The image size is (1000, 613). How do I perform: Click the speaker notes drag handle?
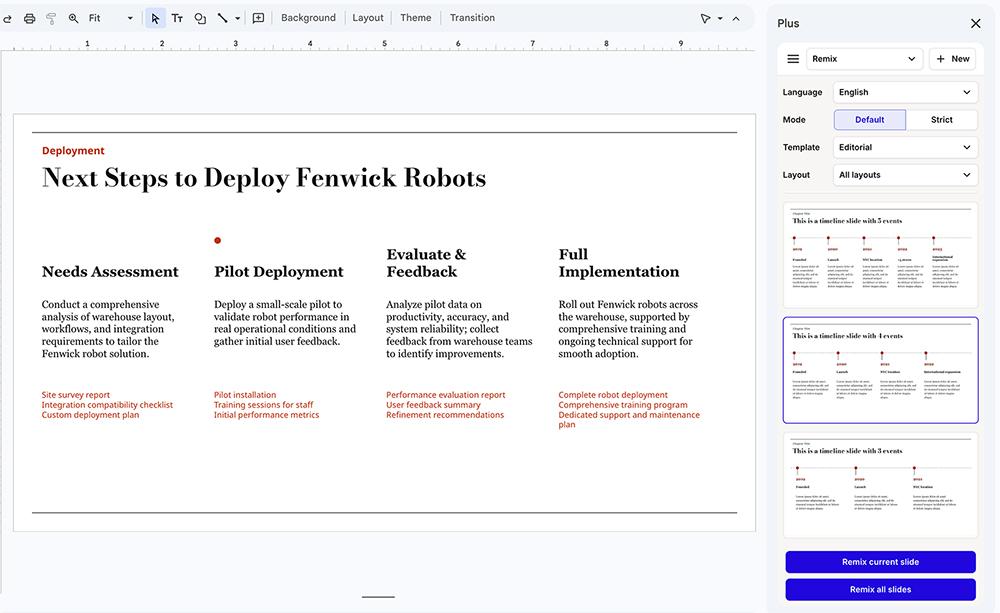(378, 597)
